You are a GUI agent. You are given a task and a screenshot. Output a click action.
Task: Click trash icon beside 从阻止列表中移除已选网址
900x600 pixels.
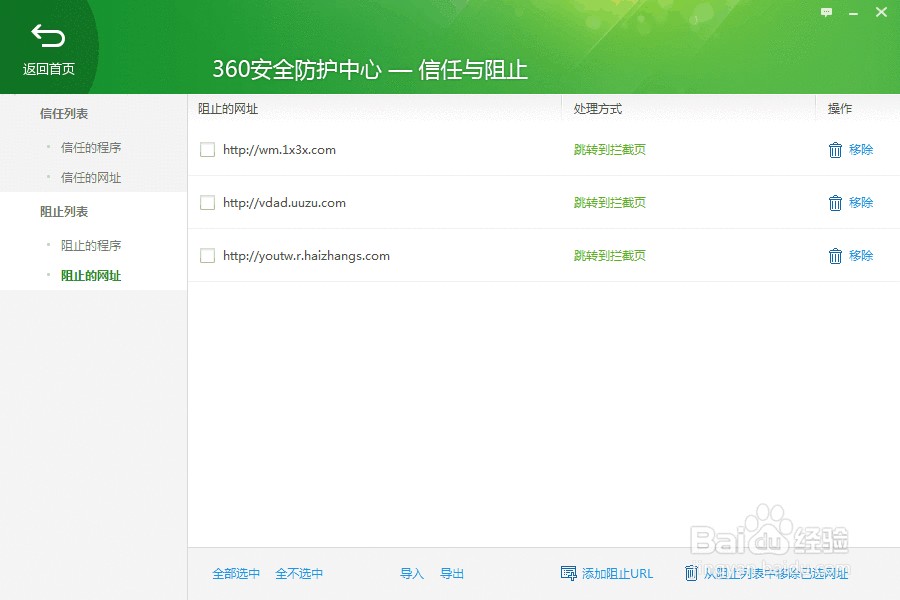(x=691, y=572)
